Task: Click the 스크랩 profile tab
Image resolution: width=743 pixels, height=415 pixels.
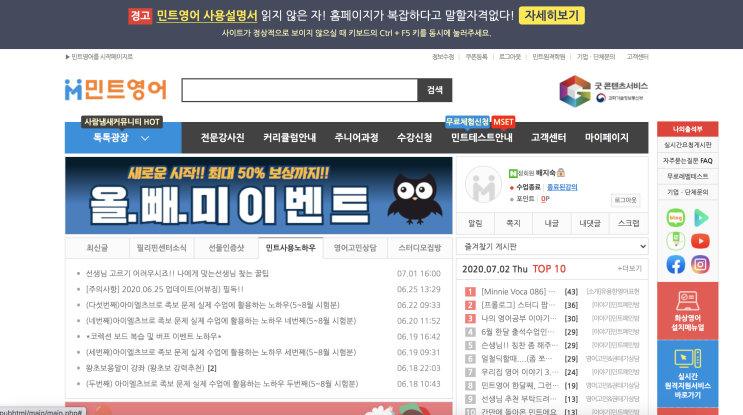Action: point(628,223)
